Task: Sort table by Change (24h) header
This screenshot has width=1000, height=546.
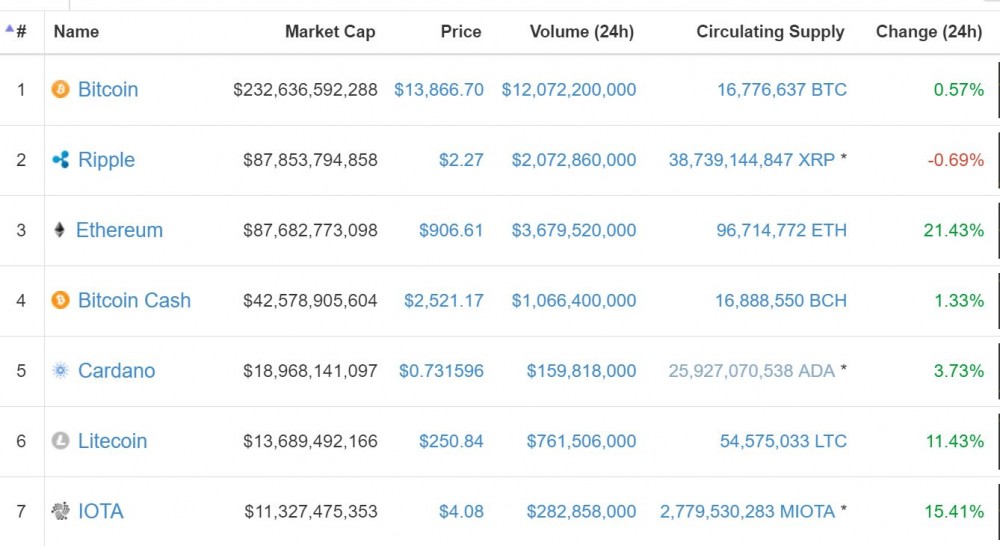Action: pyautogui.click(x=929, y=31)
